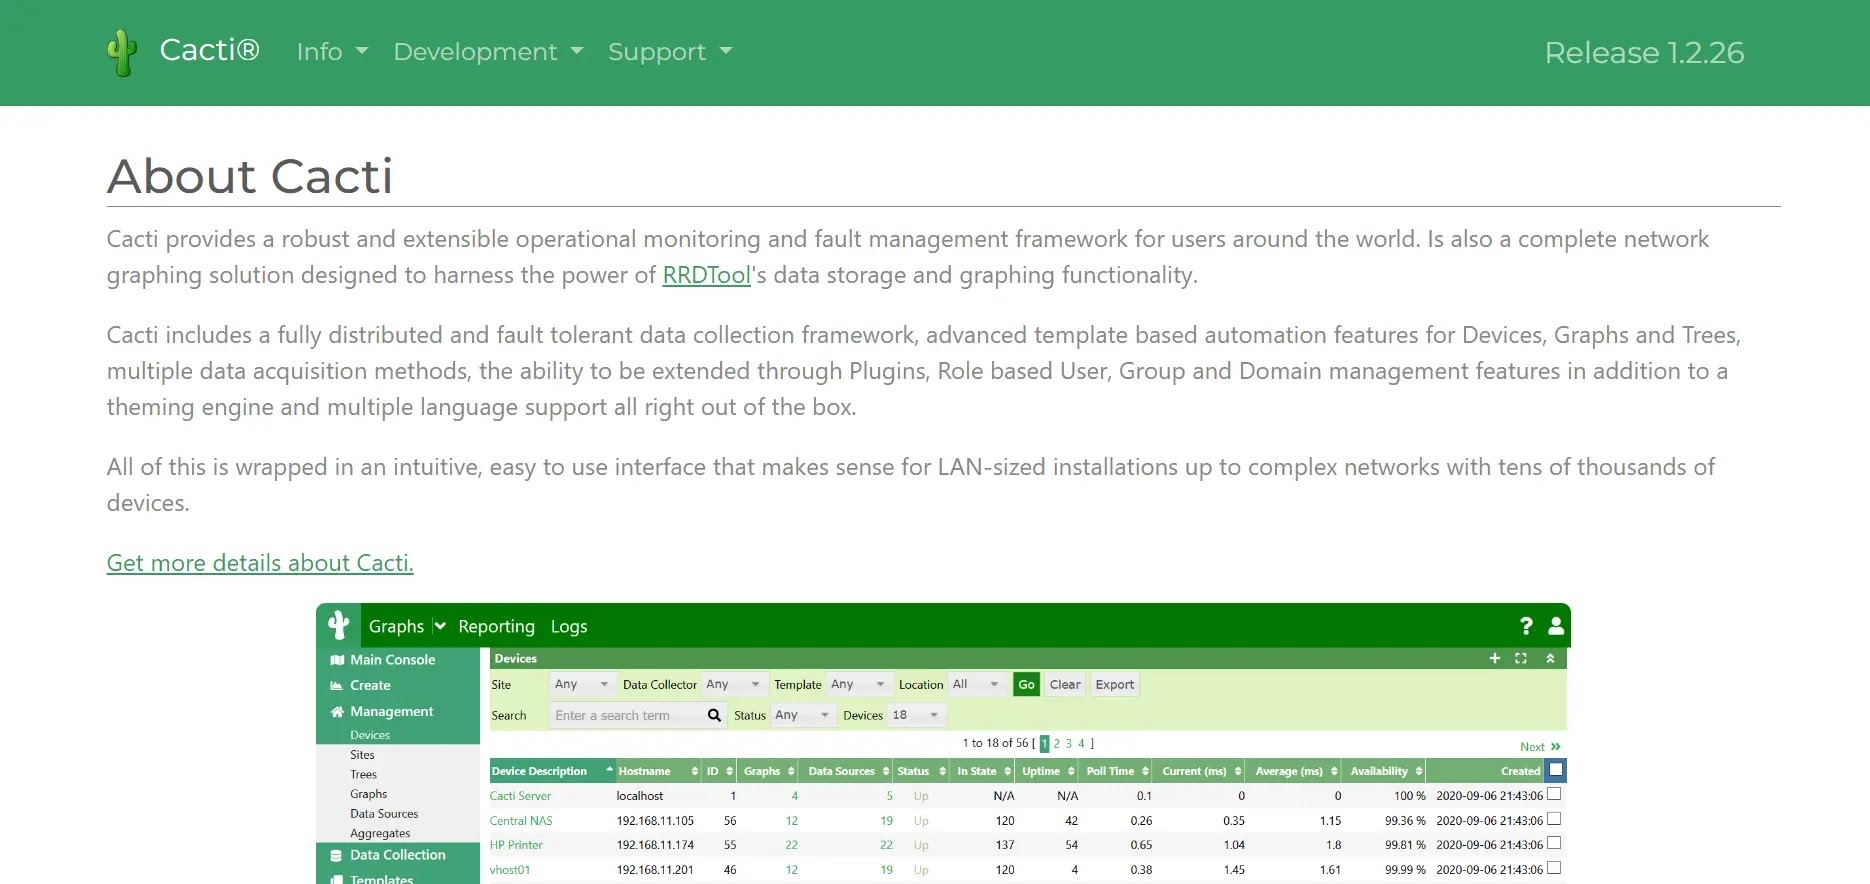Click the Cacti cactus logo in site header

click(x=122, y=52)
